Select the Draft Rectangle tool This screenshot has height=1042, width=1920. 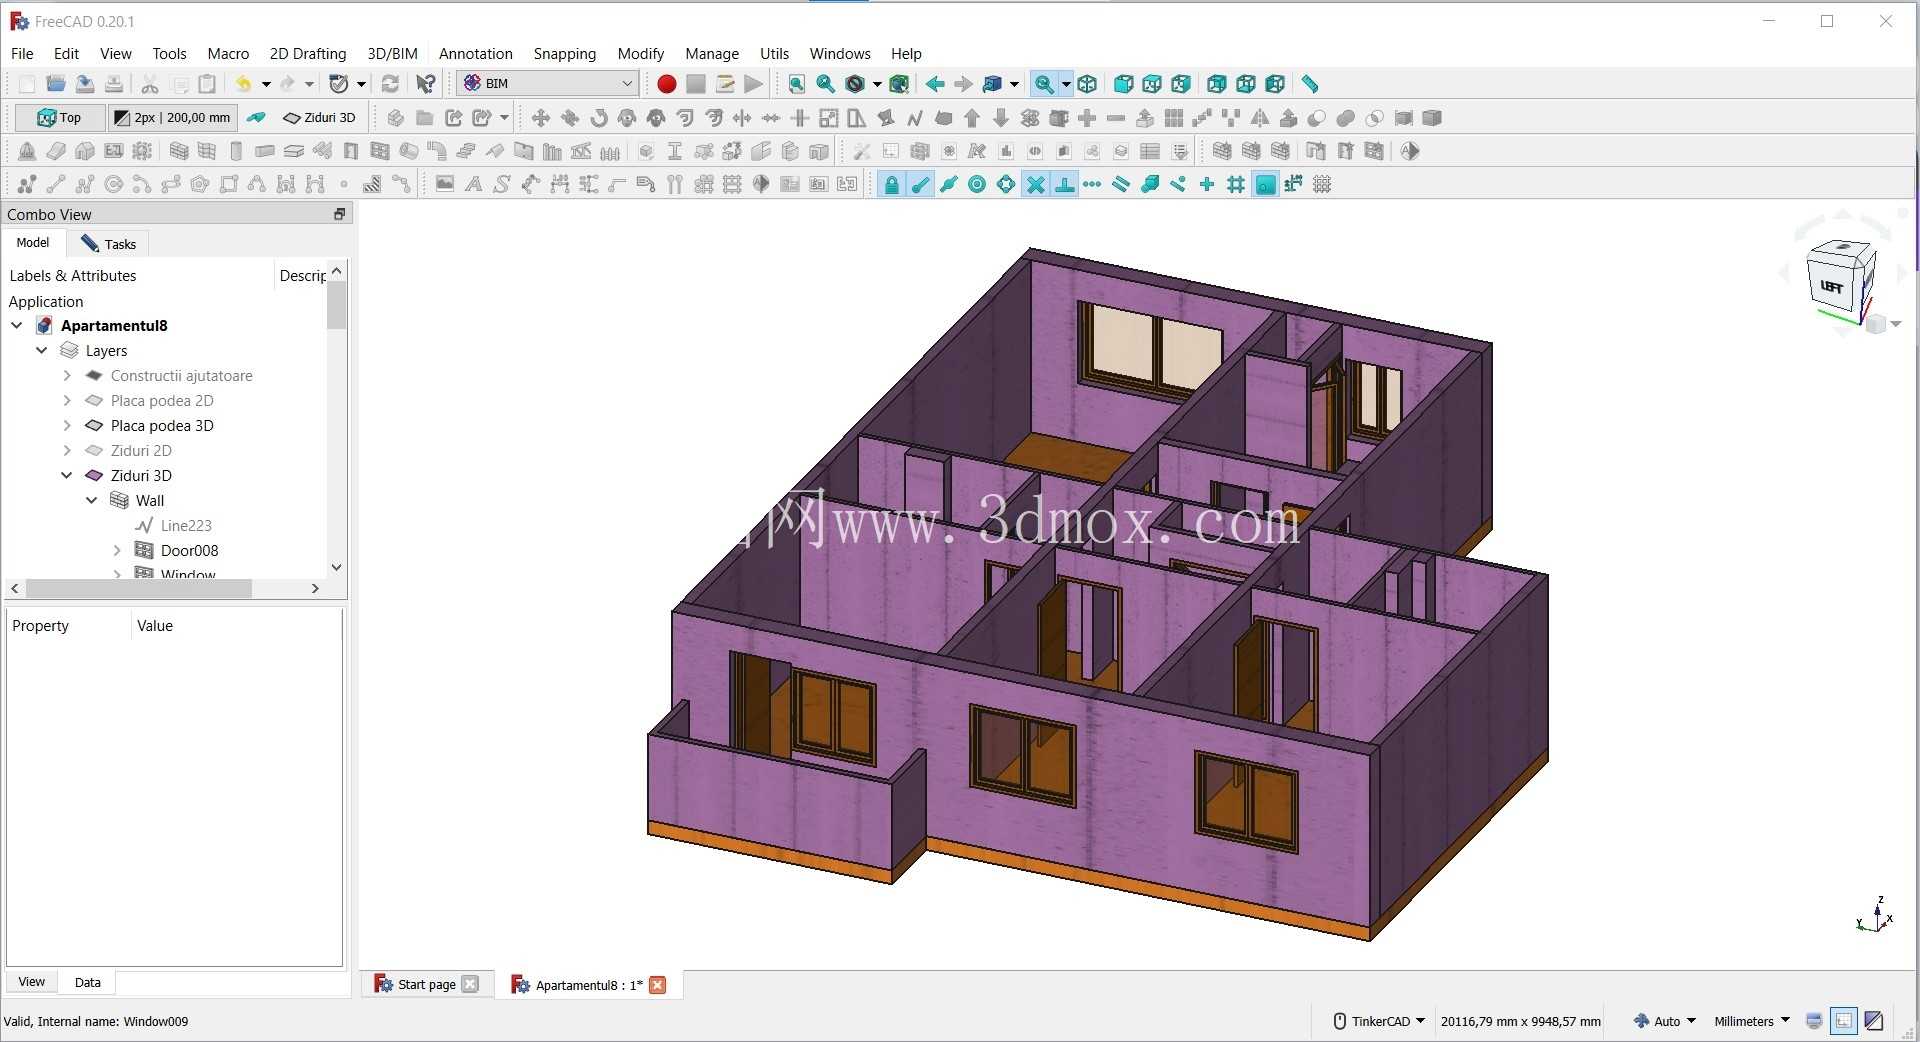229,184
